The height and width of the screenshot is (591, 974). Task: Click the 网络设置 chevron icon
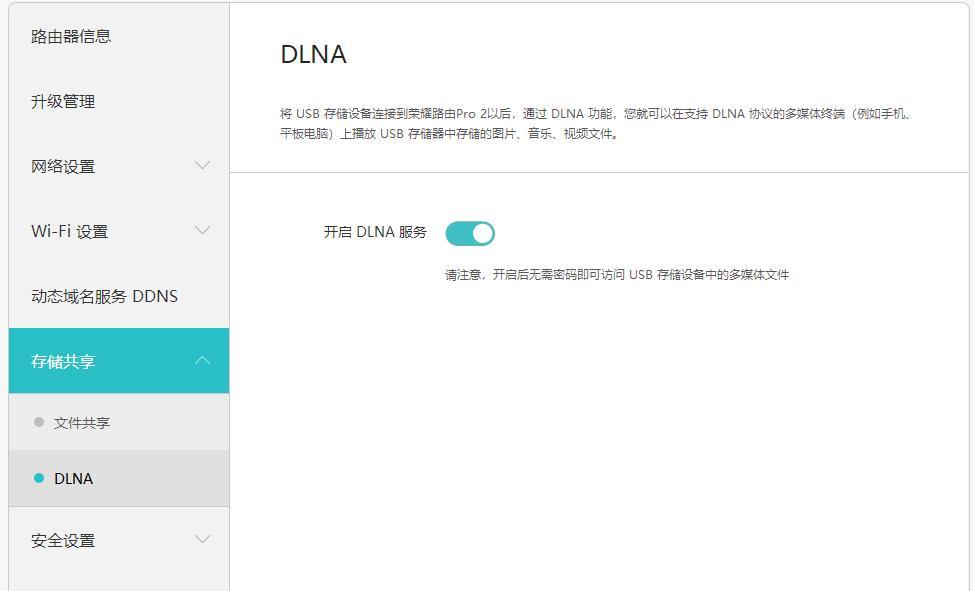click(x=203, y=165)
